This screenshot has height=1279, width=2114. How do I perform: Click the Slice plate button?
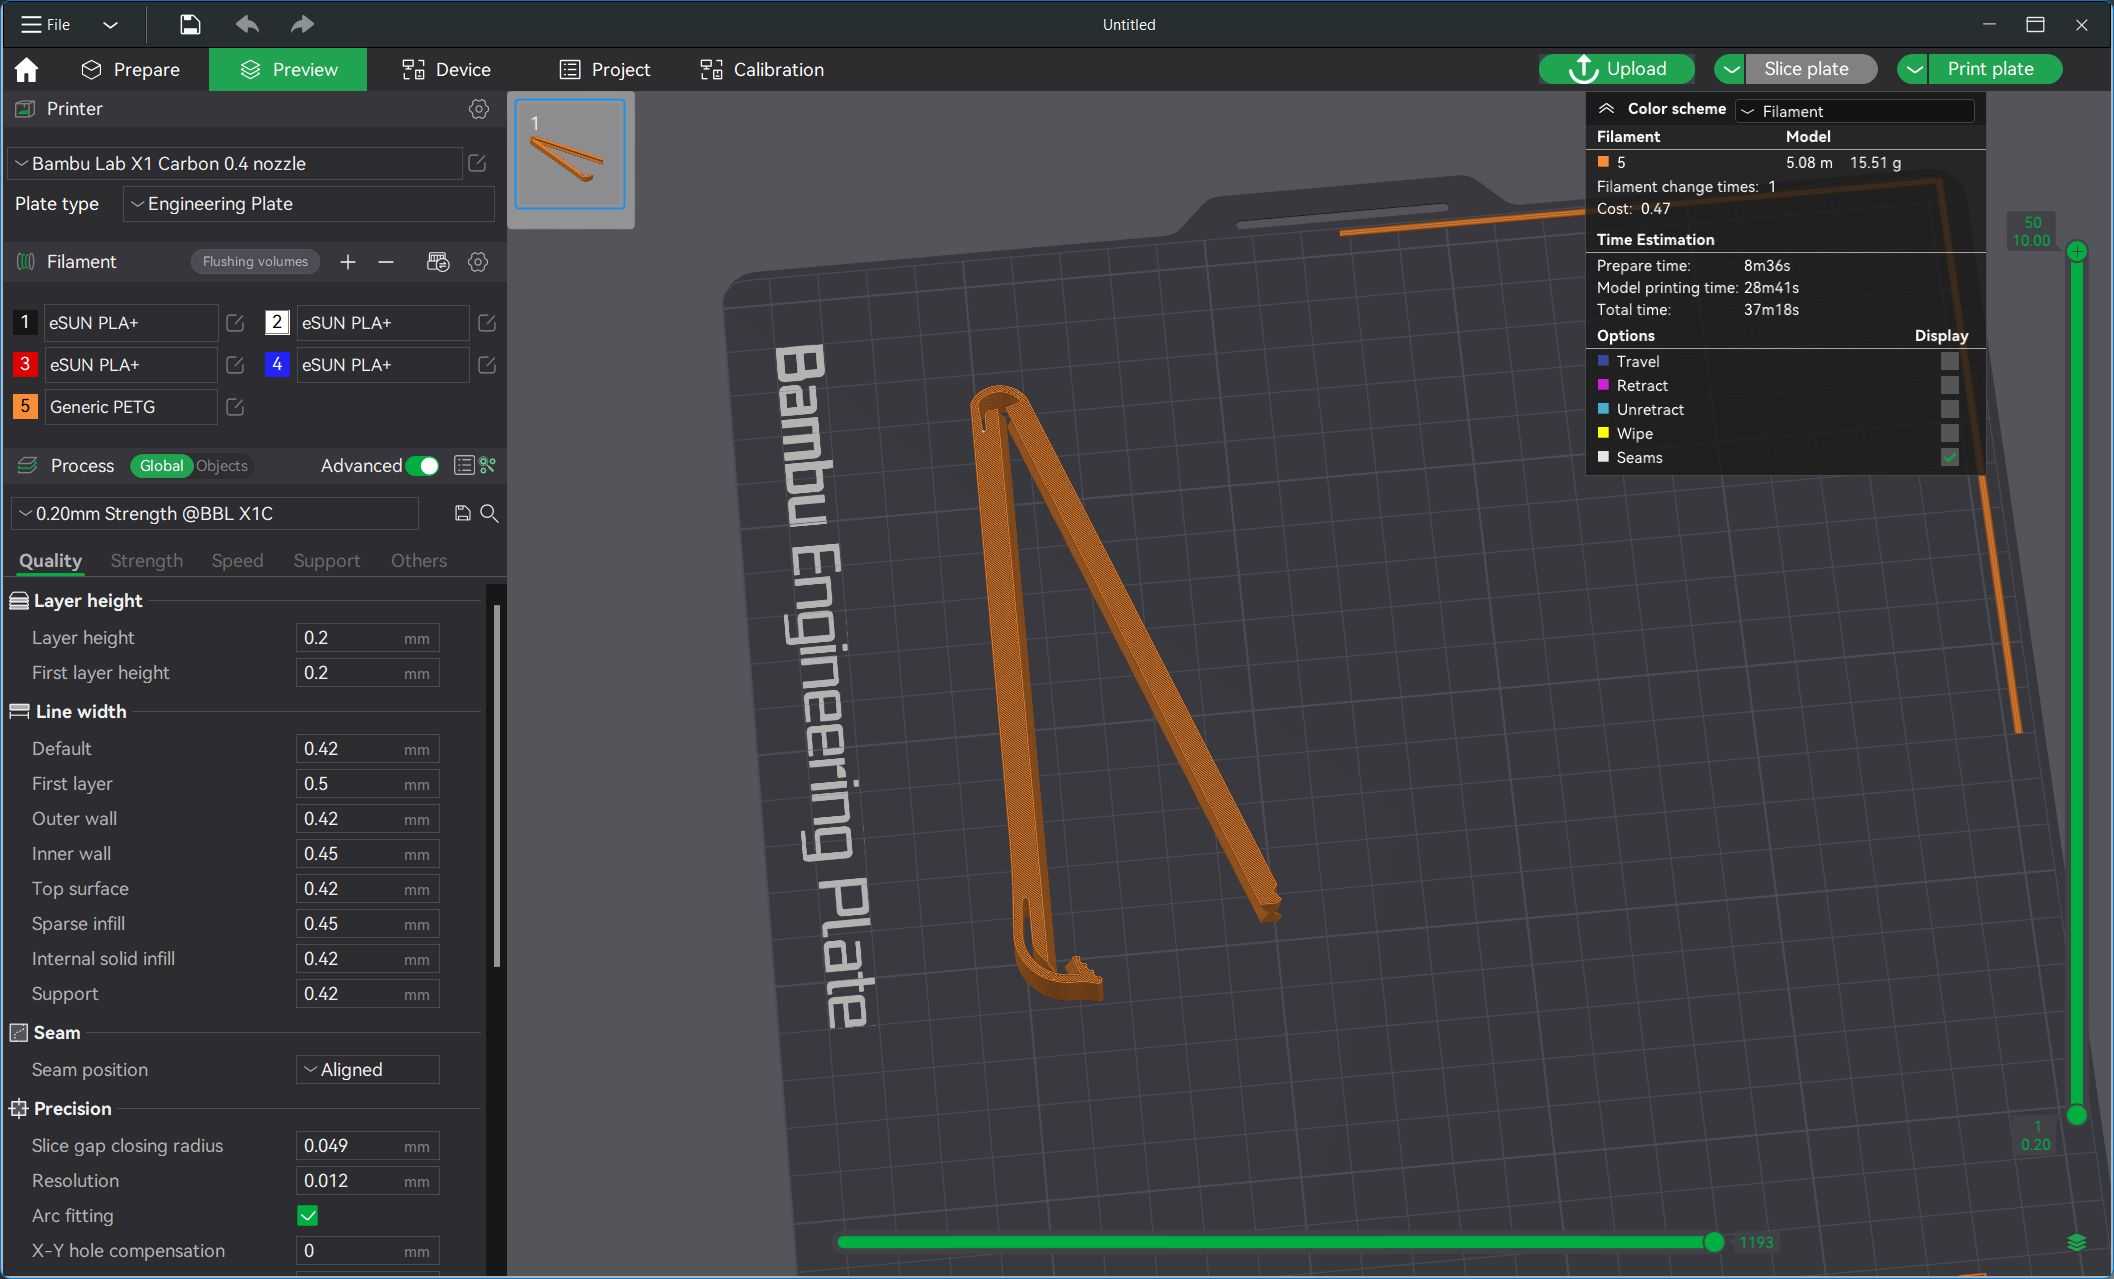pyautogui.click(x=1811, y=69)
